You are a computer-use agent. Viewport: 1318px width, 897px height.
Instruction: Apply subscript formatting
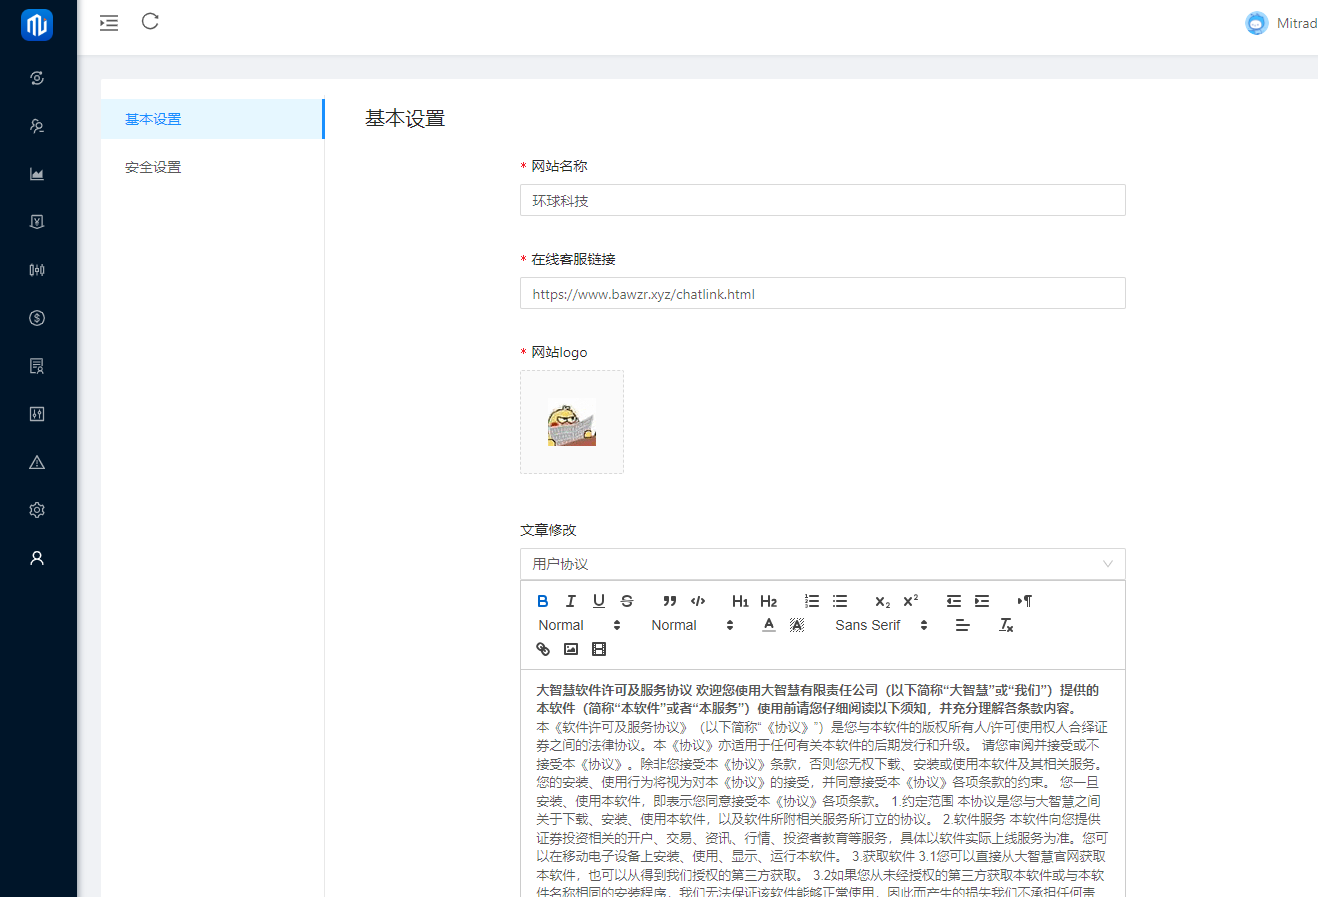(882, 601)
